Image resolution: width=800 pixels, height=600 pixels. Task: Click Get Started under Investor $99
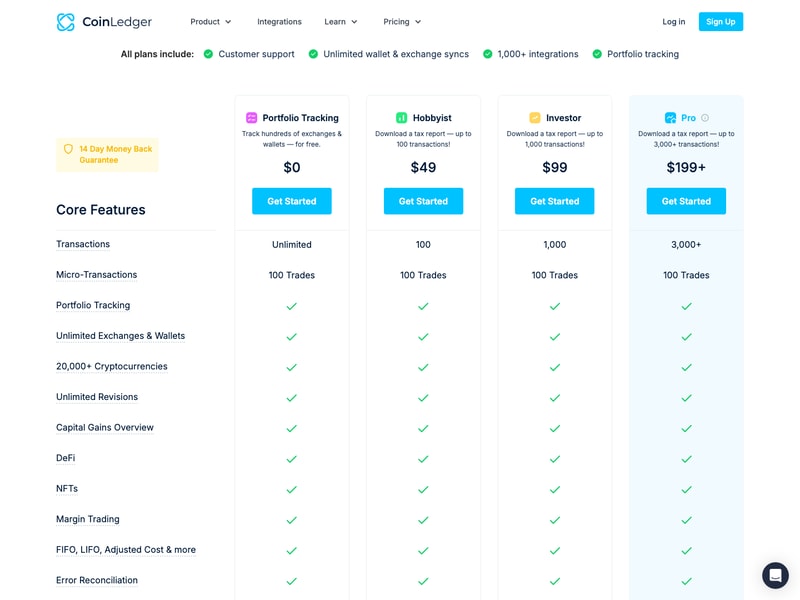point(555,201)
